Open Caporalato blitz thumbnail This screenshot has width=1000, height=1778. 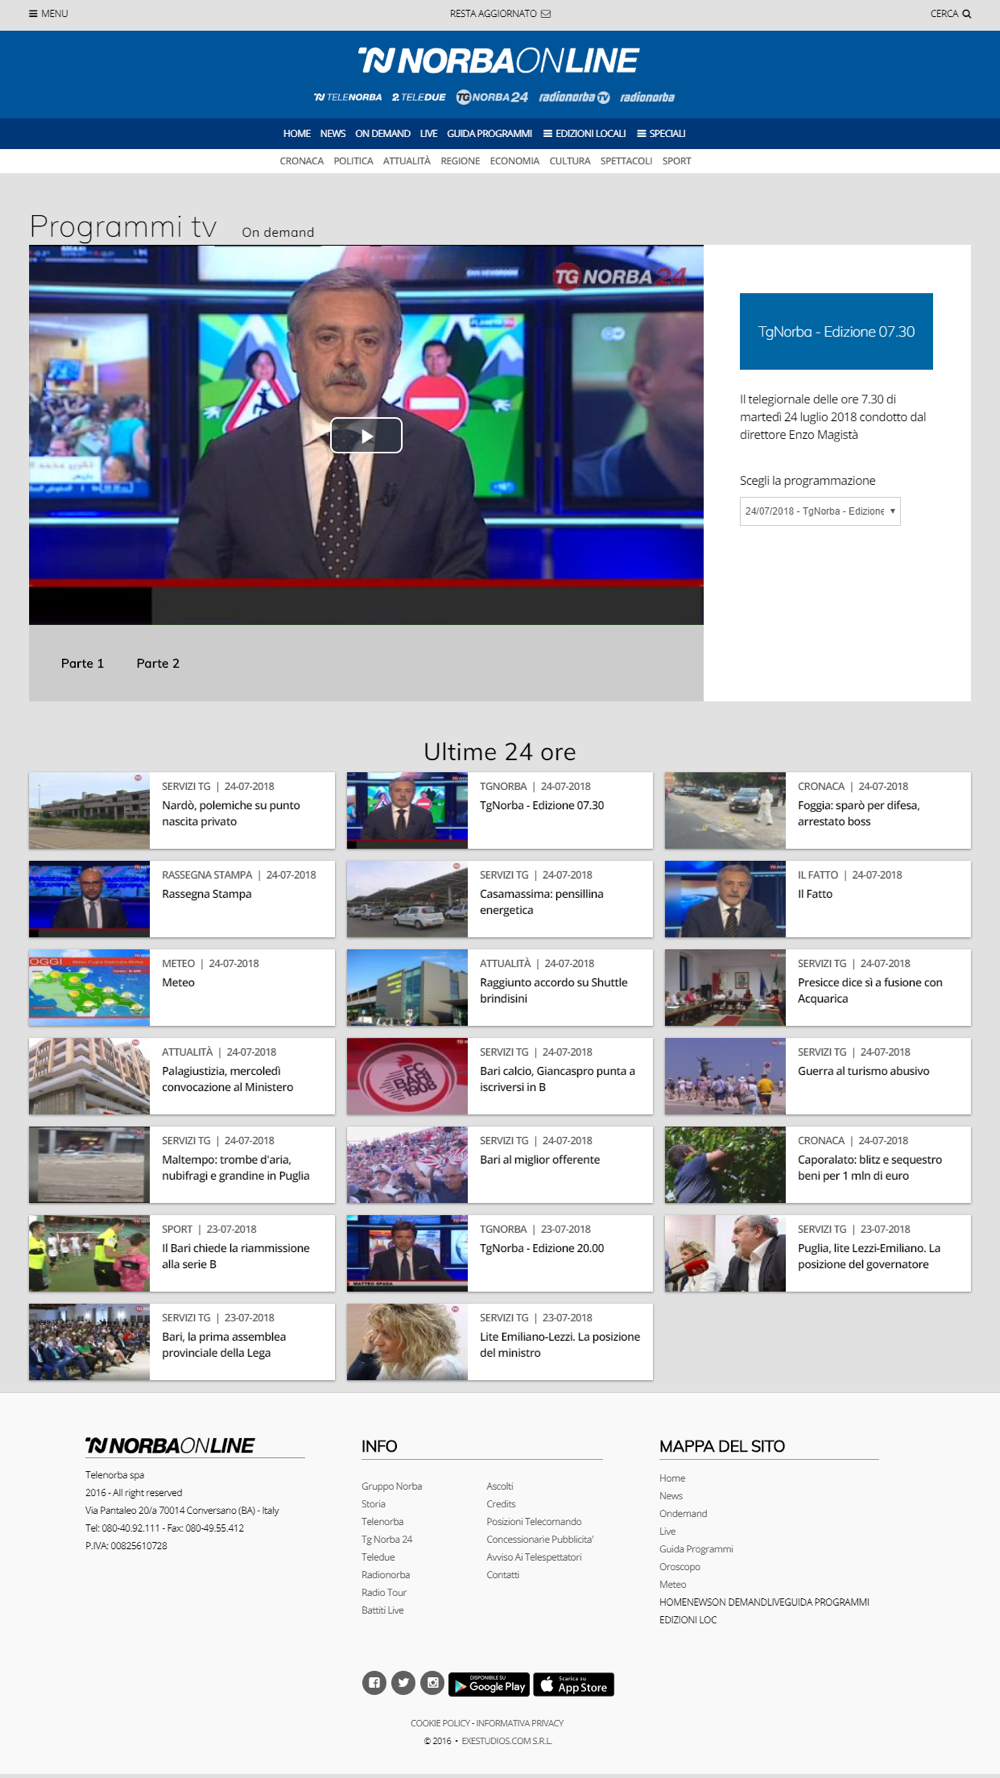[725, 1165]
